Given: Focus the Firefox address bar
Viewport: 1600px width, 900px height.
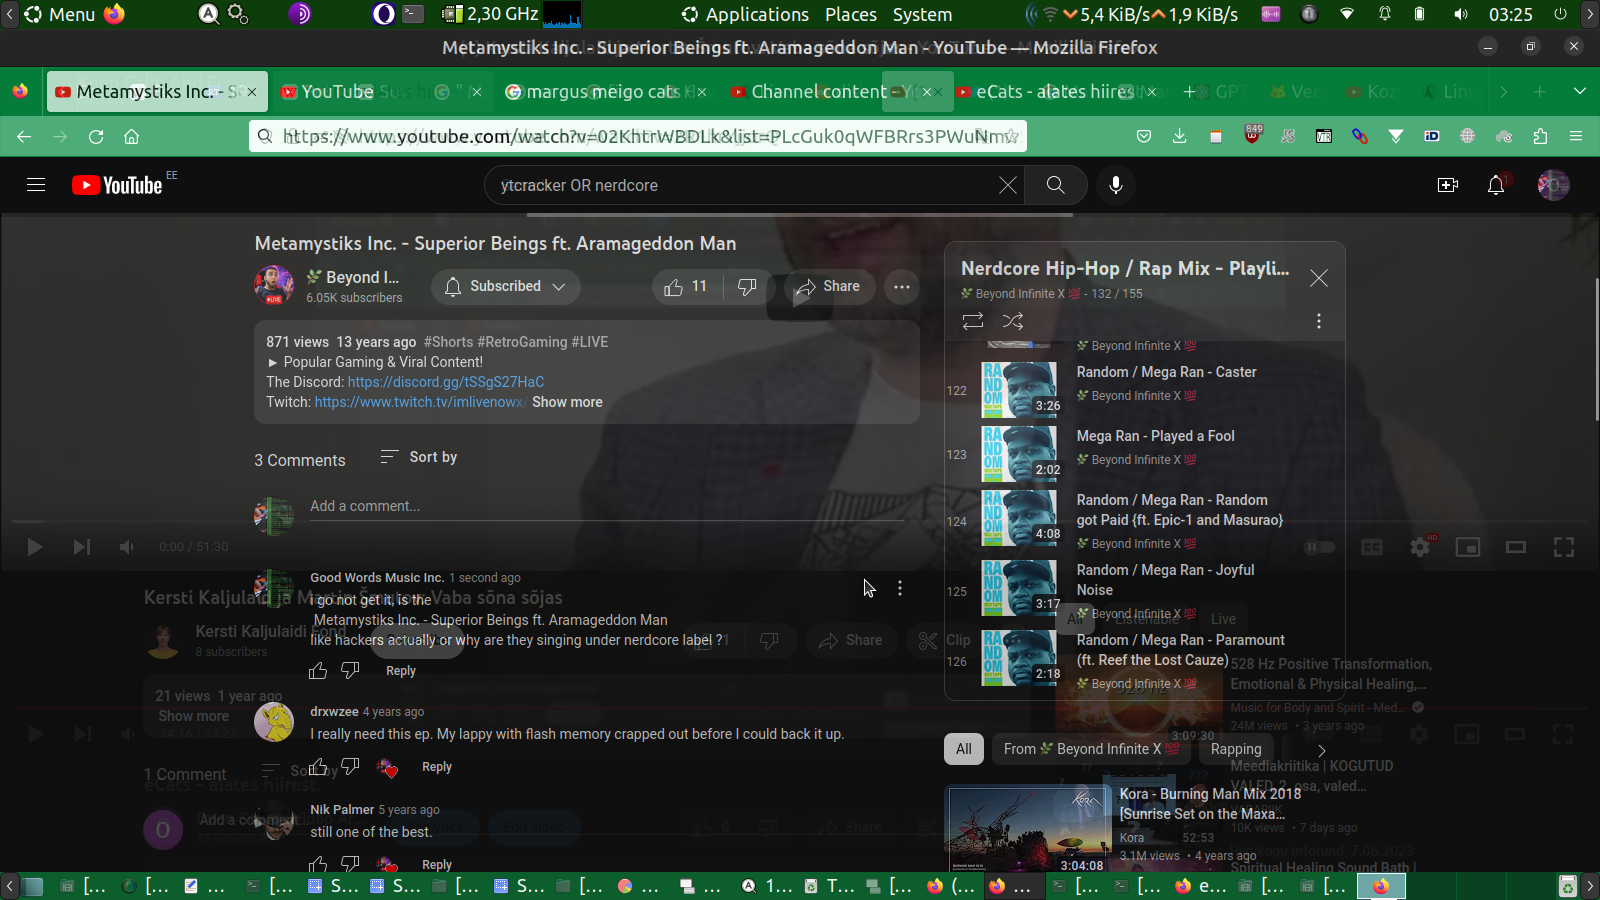Looking at the screenshot, I should click(x=640, y=136).
